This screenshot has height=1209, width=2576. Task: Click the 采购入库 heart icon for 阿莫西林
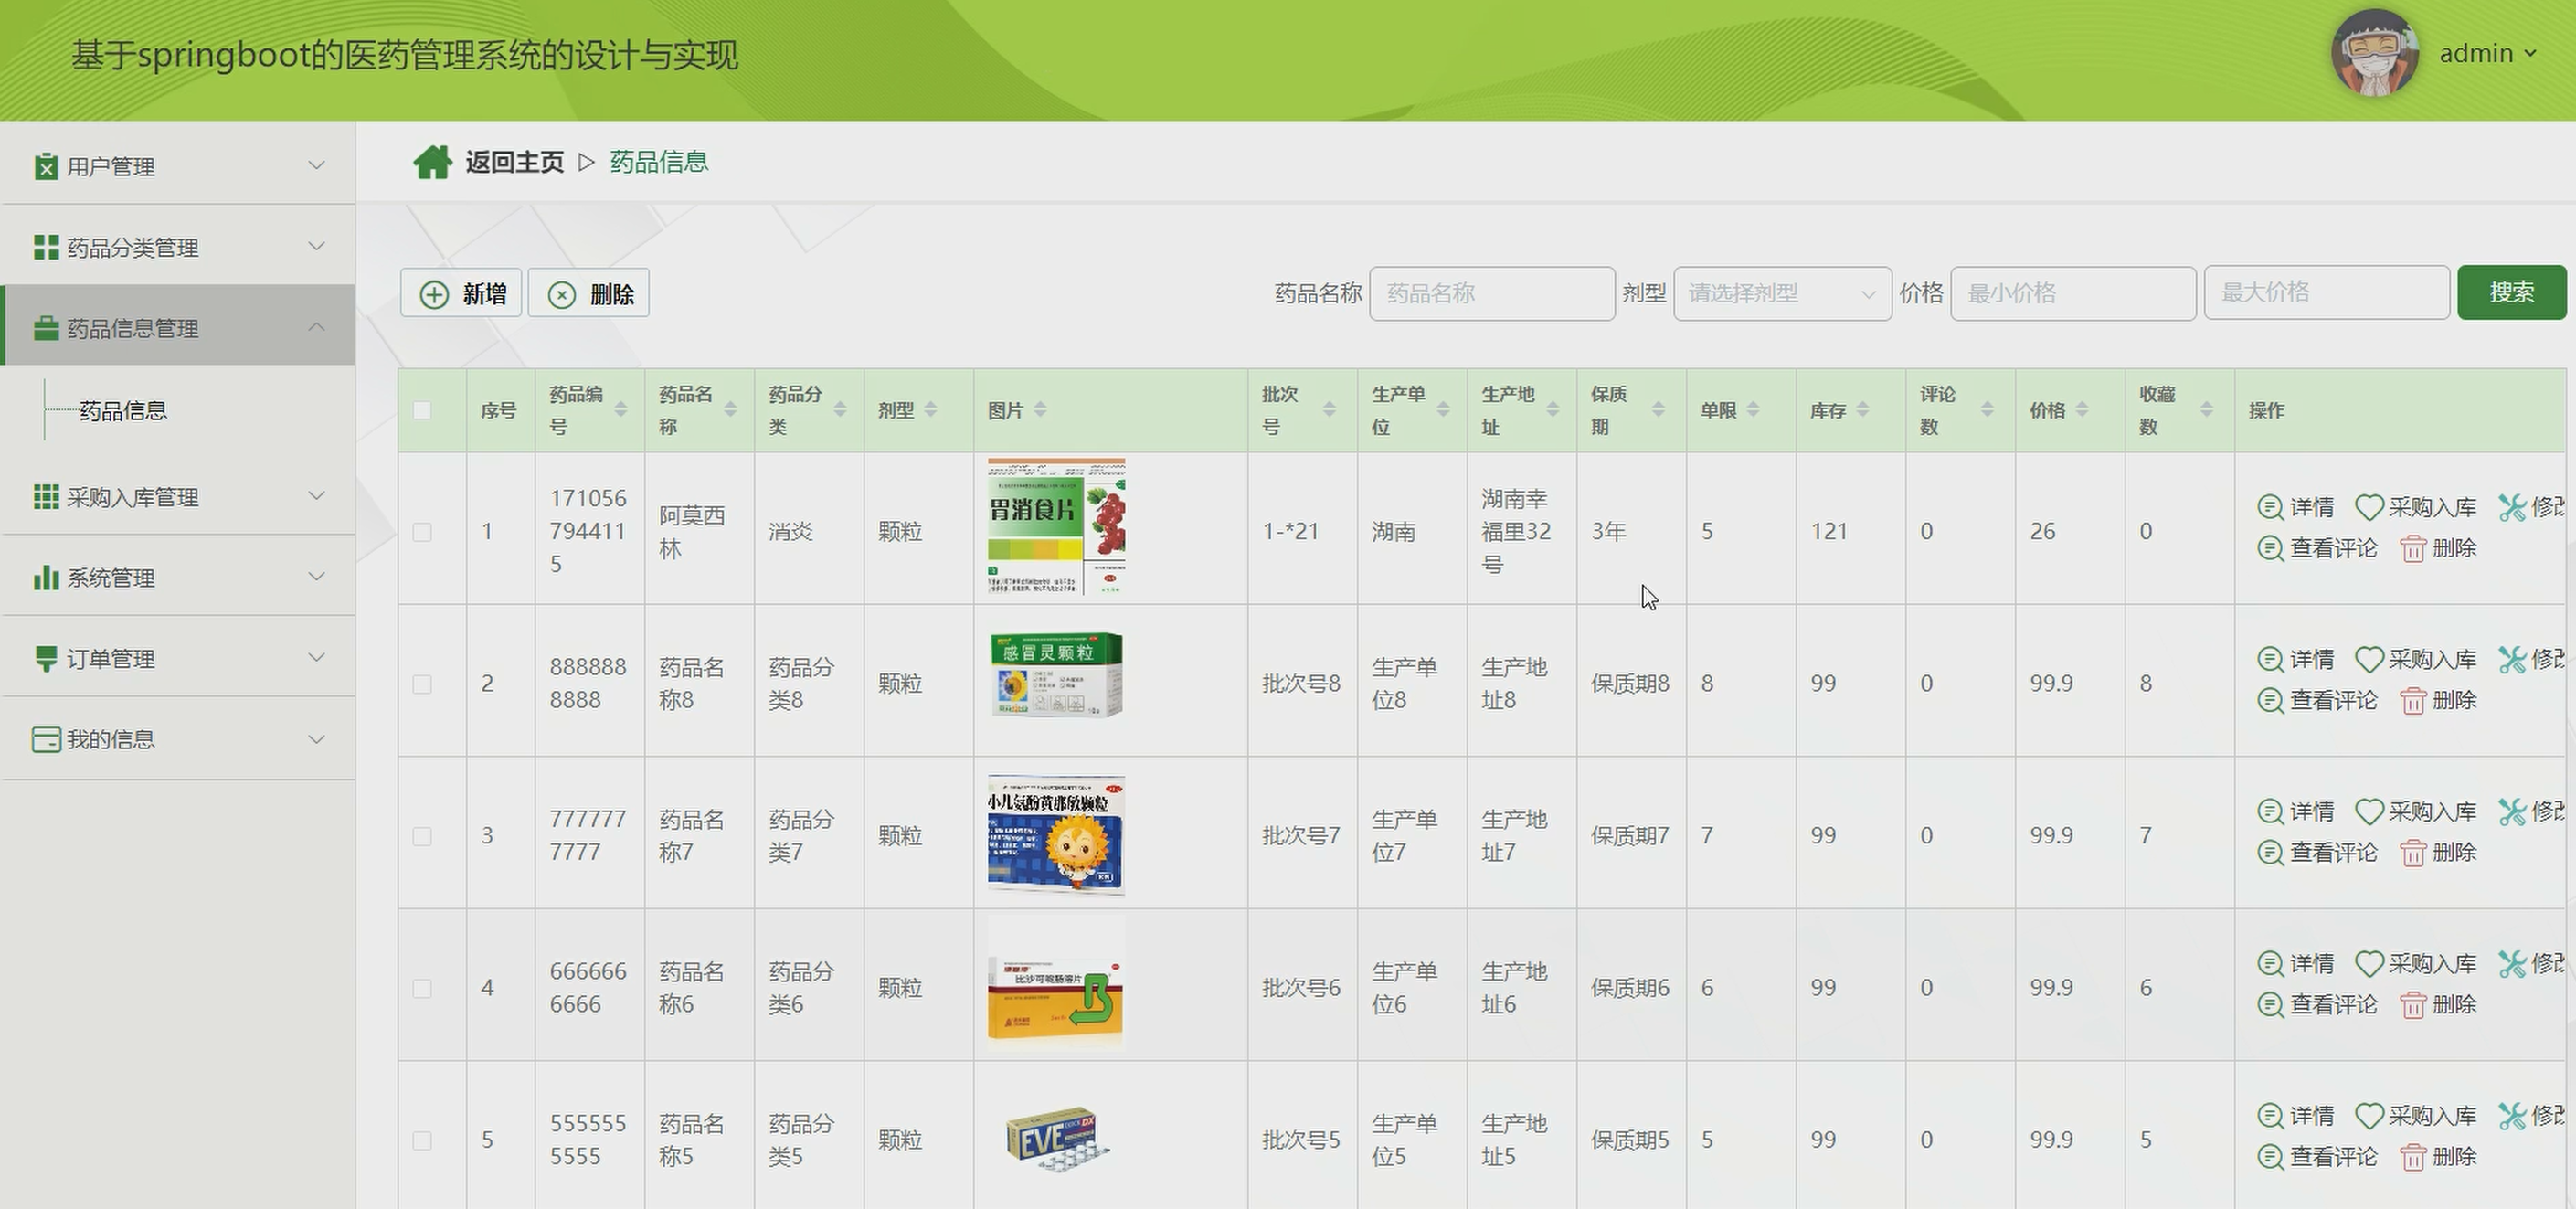(2369, 508)
